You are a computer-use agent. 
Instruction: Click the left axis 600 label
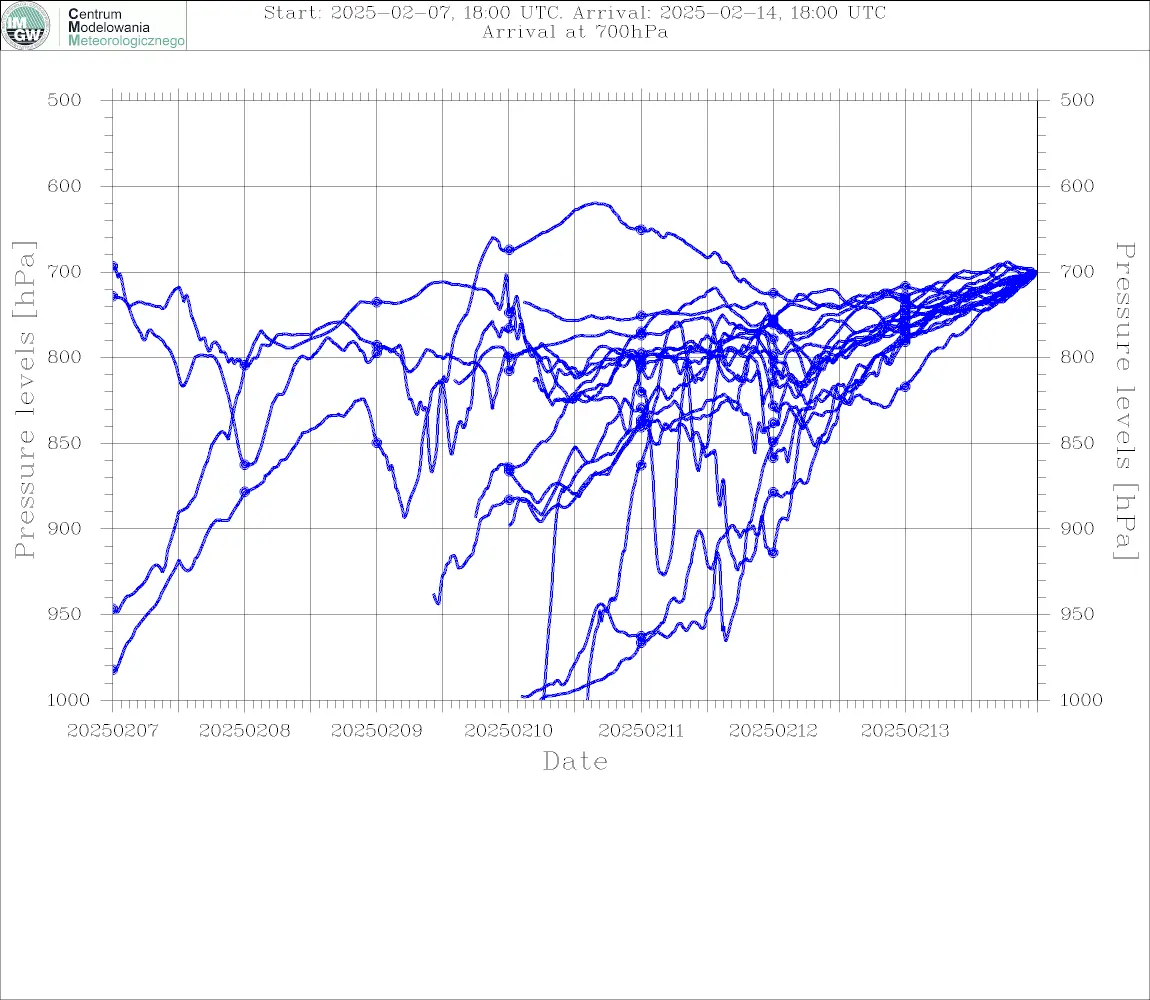[65, 186]
